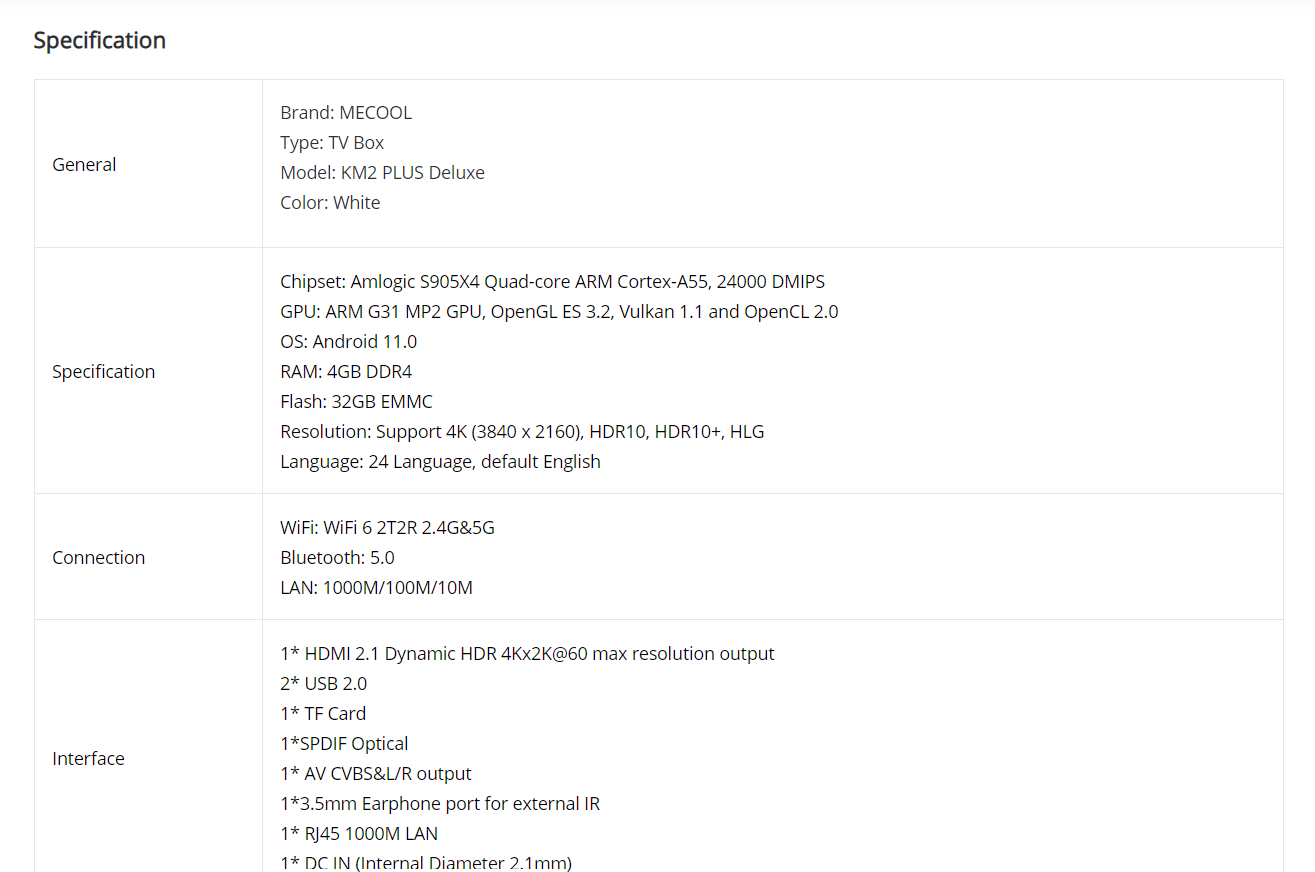The height and width of the screenshot is (872, 1315).
Task: Click the LAN: 1000M/100M/10M line
Action: pos(376,587)
